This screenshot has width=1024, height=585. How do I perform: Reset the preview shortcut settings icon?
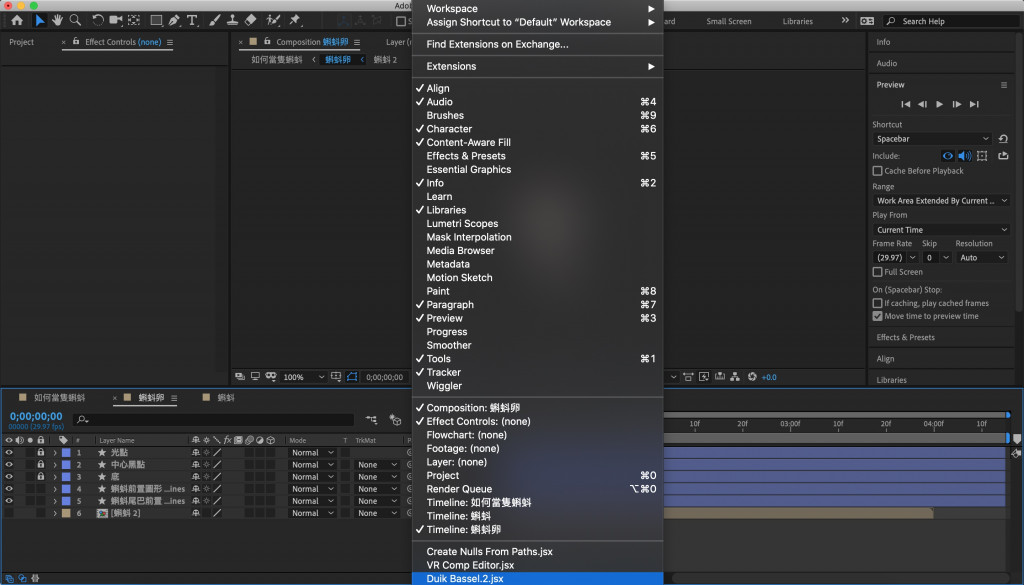[1003, 139]
